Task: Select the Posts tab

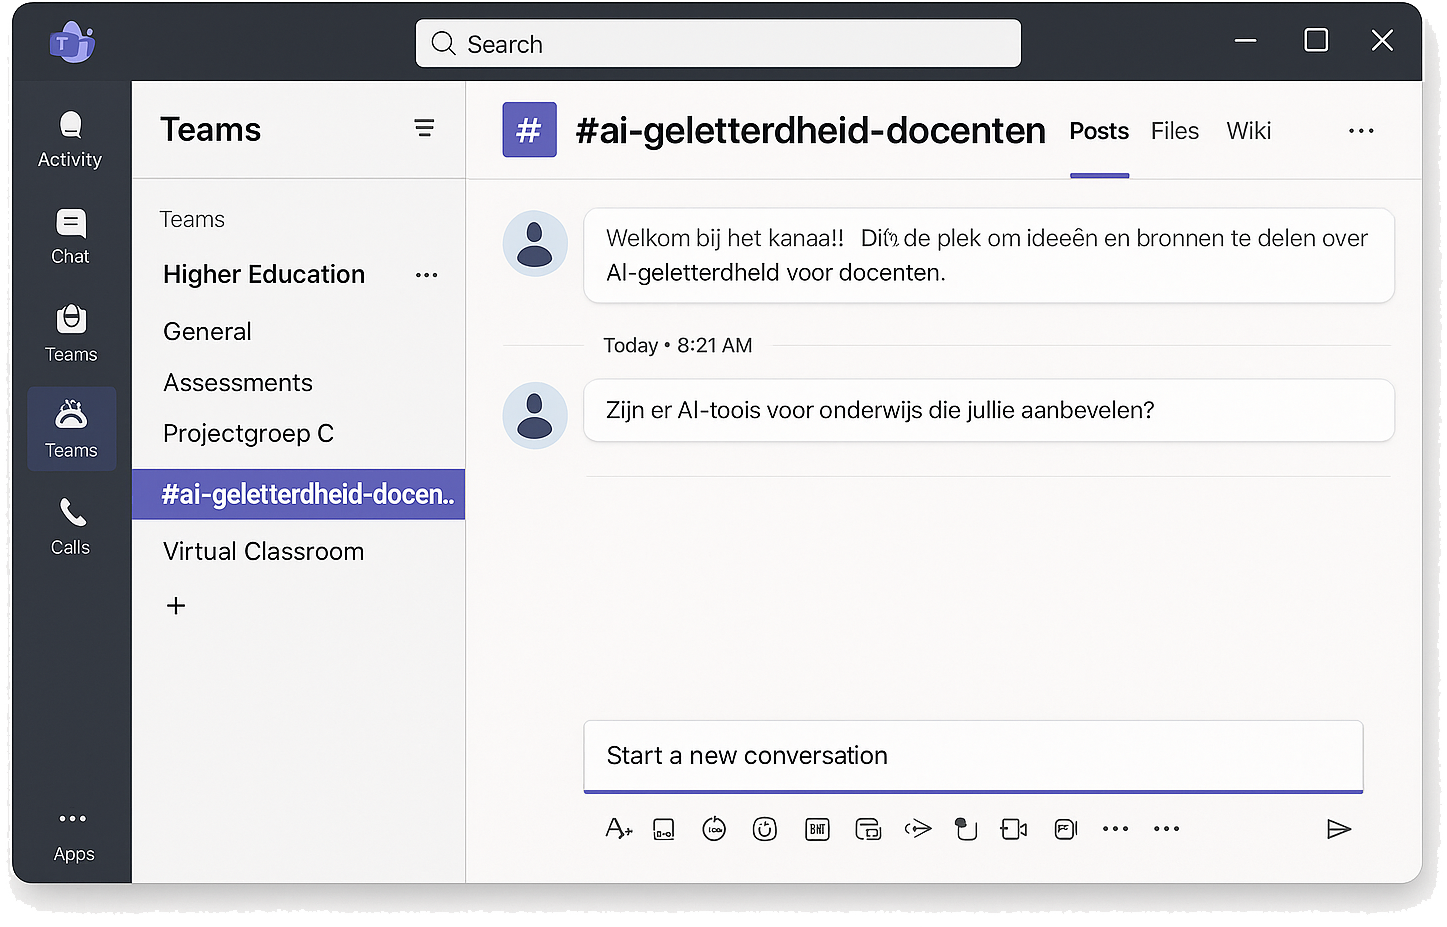Action: [1099, 131]
